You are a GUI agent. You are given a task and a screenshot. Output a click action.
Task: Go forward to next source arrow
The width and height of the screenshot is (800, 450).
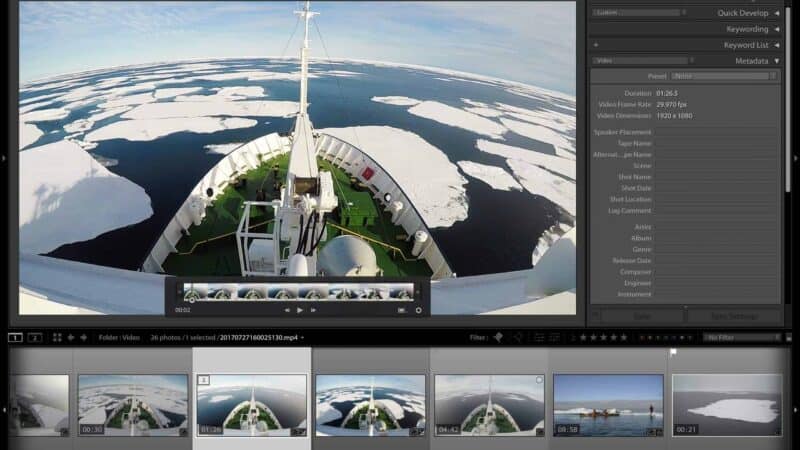[84, 337]
